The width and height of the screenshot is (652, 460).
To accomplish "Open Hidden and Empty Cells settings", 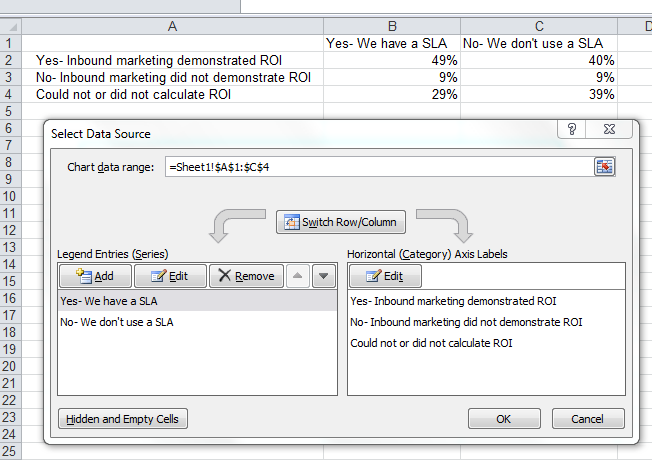I will tap(123, 419).
